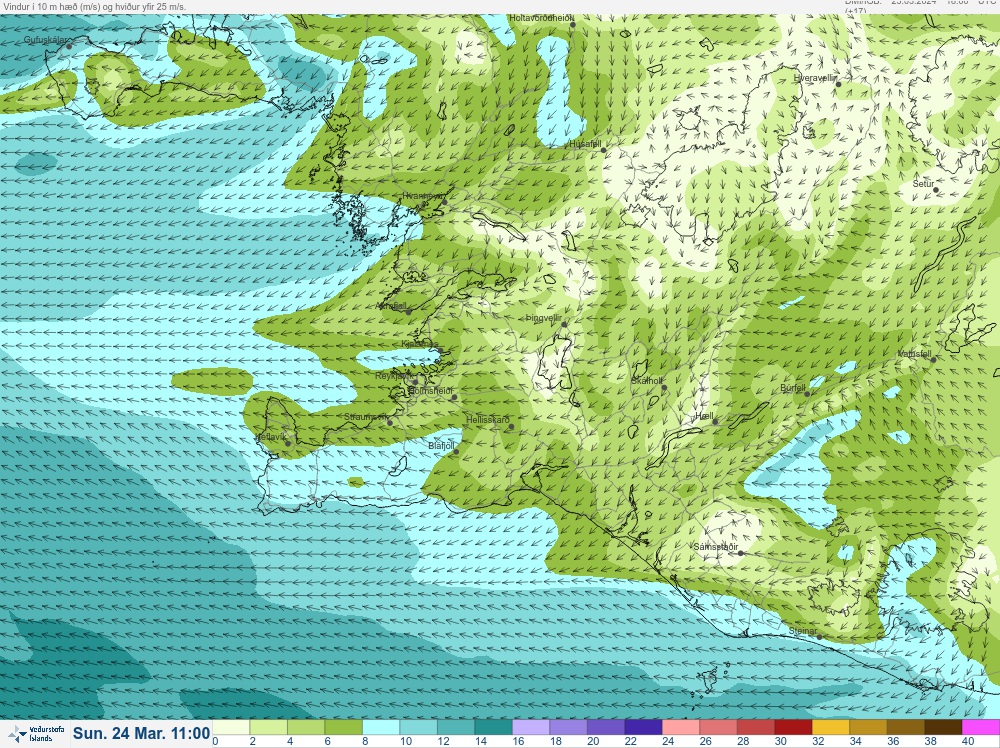Select the Skálholt station dot
This screenshot has height=748, width=1000.
664,387
